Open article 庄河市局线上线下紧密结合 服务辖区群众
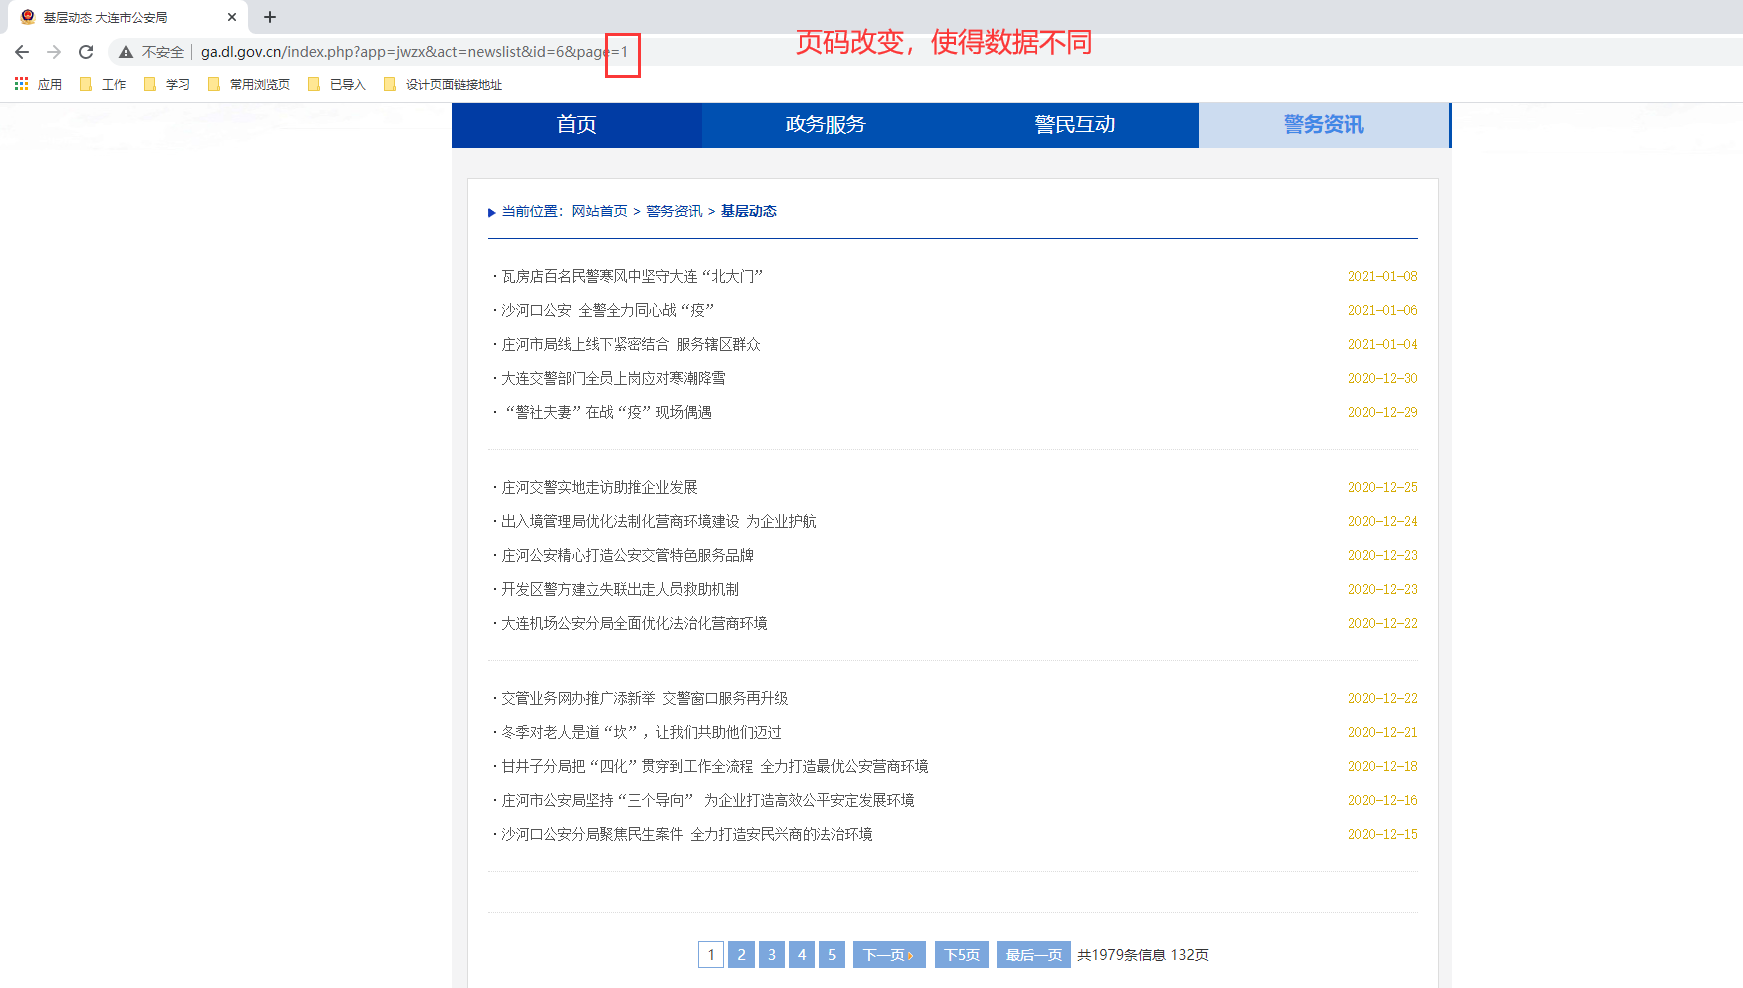 [x=631, y=344]
